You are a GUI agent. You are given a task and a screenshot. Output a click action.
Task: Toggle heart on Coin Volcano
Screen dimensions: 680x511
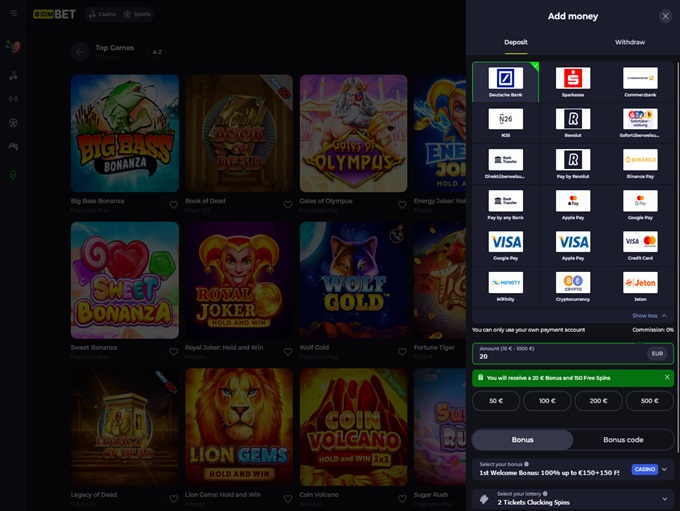402,499
